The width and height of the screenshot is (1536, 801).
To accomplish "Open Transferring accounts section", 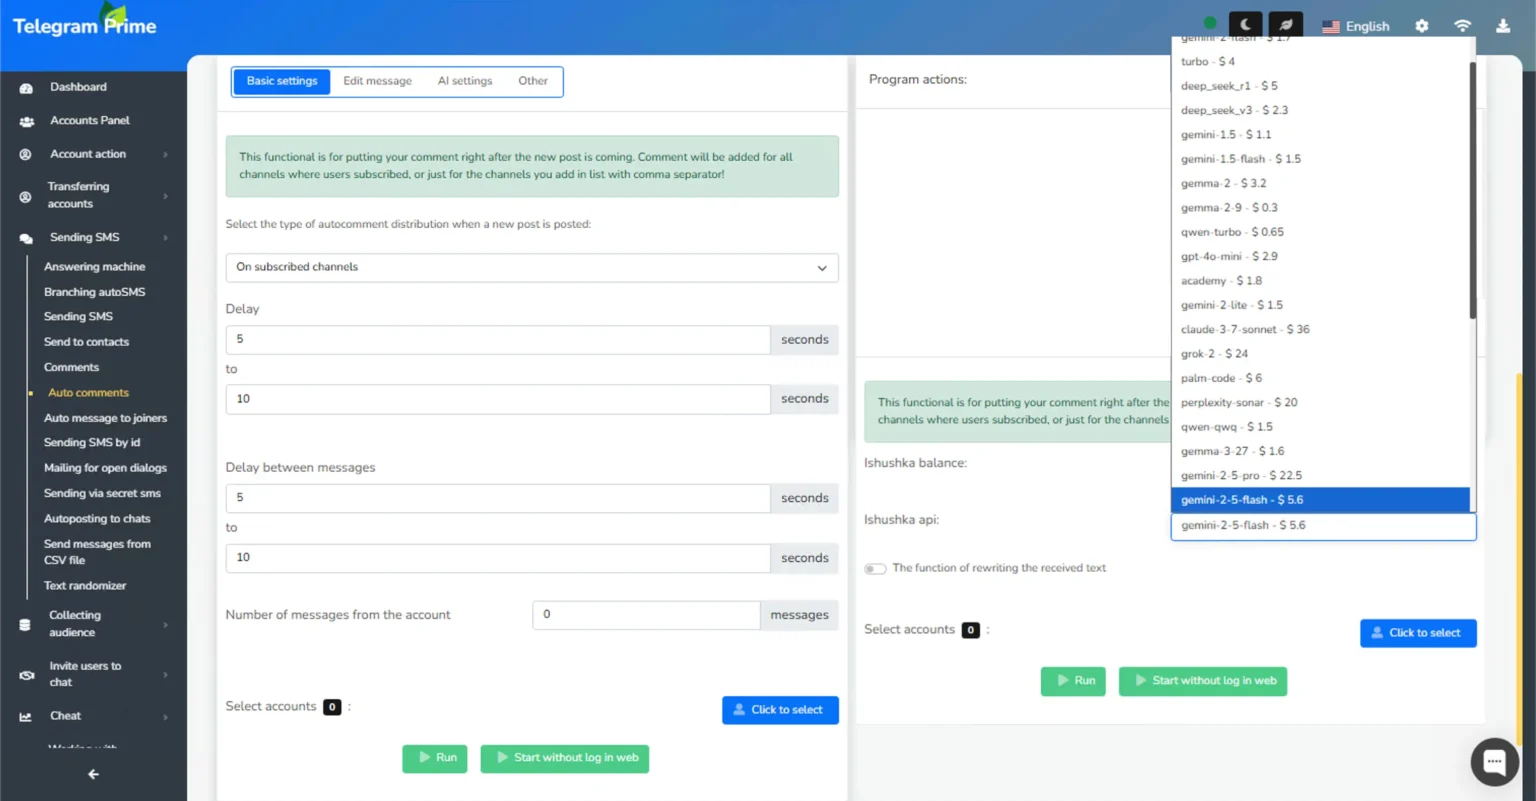I will point(23,194).
